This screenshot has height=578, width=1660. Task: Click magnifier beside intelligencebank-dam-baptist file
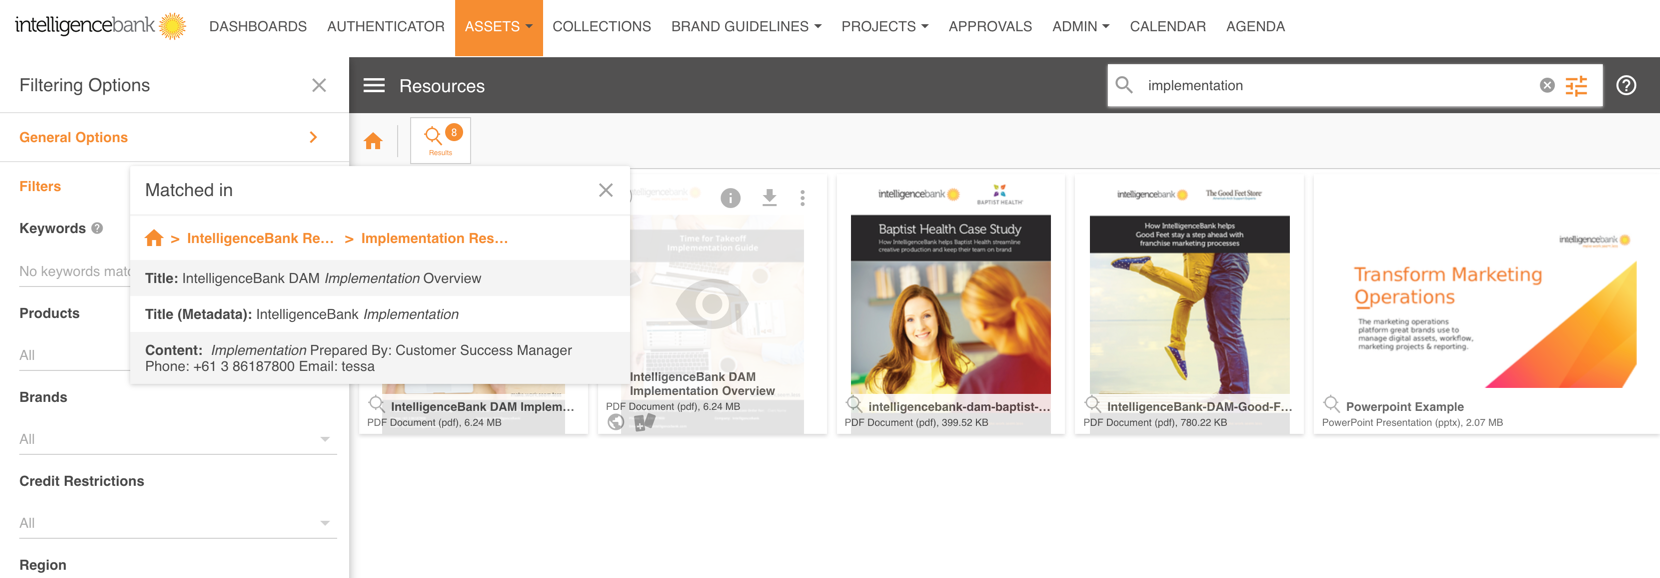coord(854,405)
